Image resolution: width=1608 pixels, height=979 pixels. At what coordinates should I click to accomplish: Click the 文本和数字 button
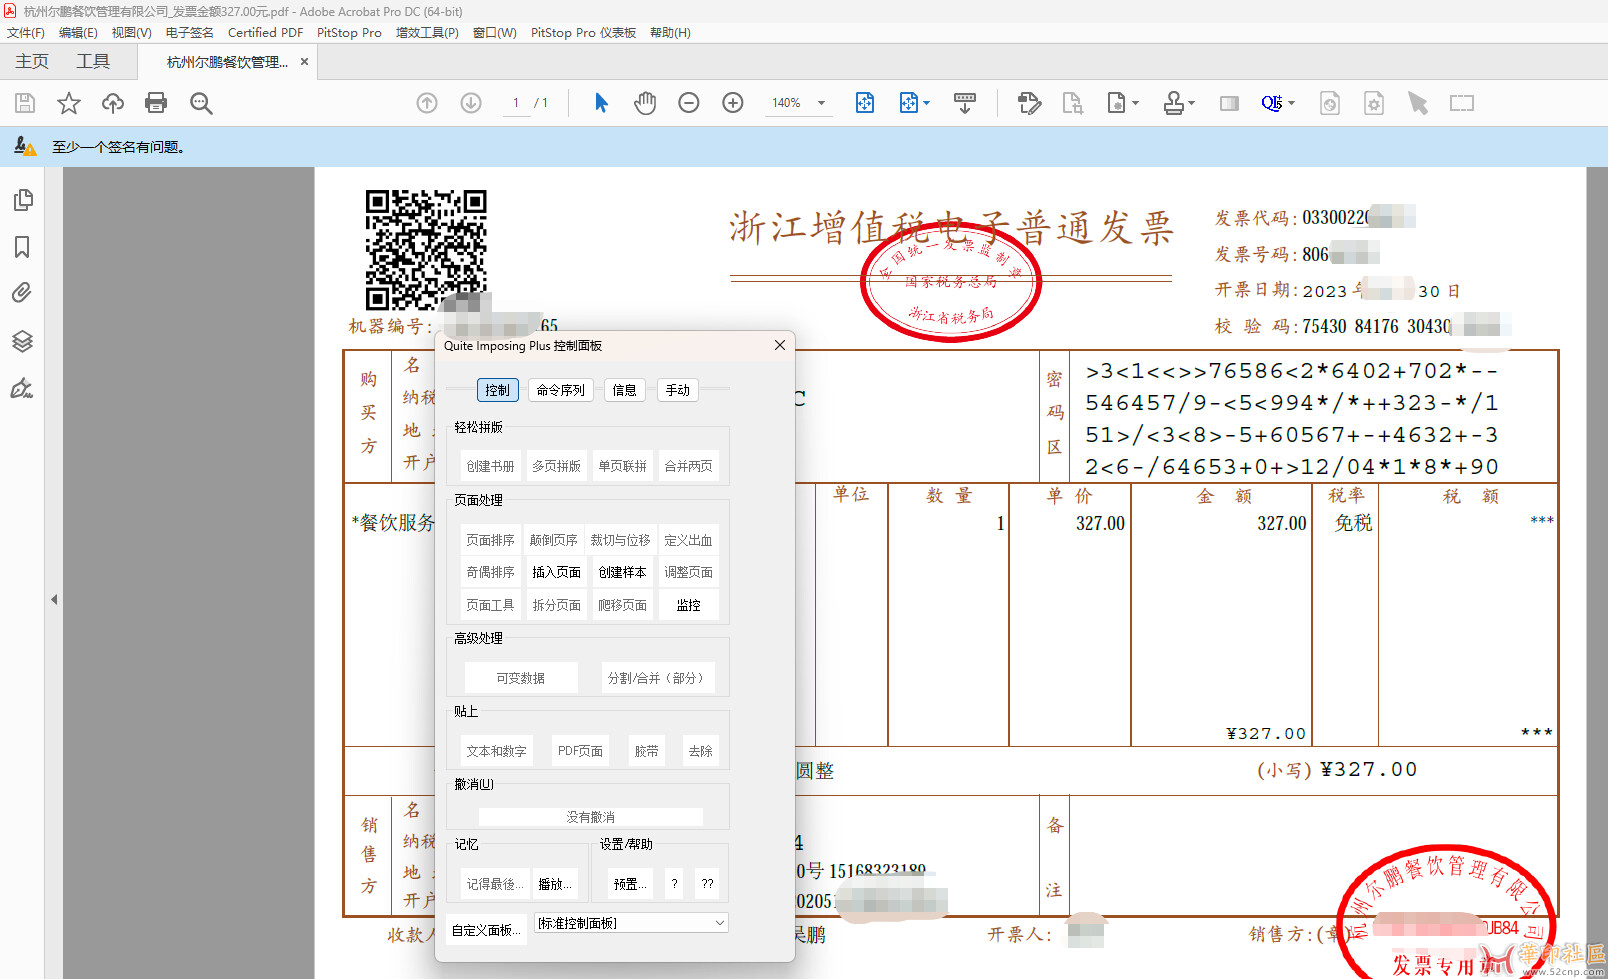click(496, 751)
